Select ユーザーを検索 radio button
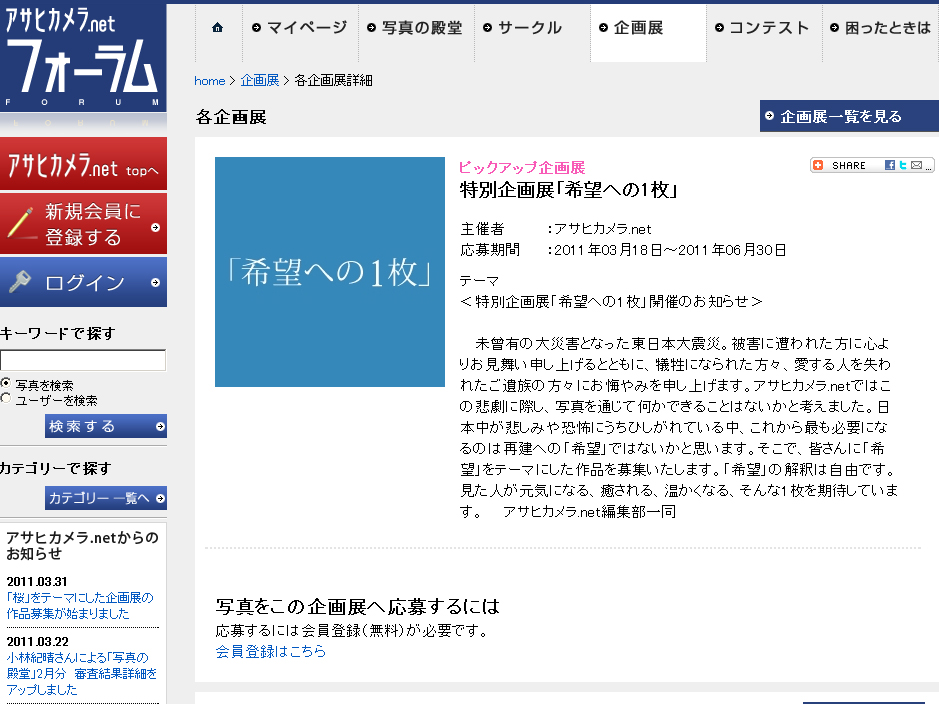The width and height of the screenshot is (939, 704). 5,398
